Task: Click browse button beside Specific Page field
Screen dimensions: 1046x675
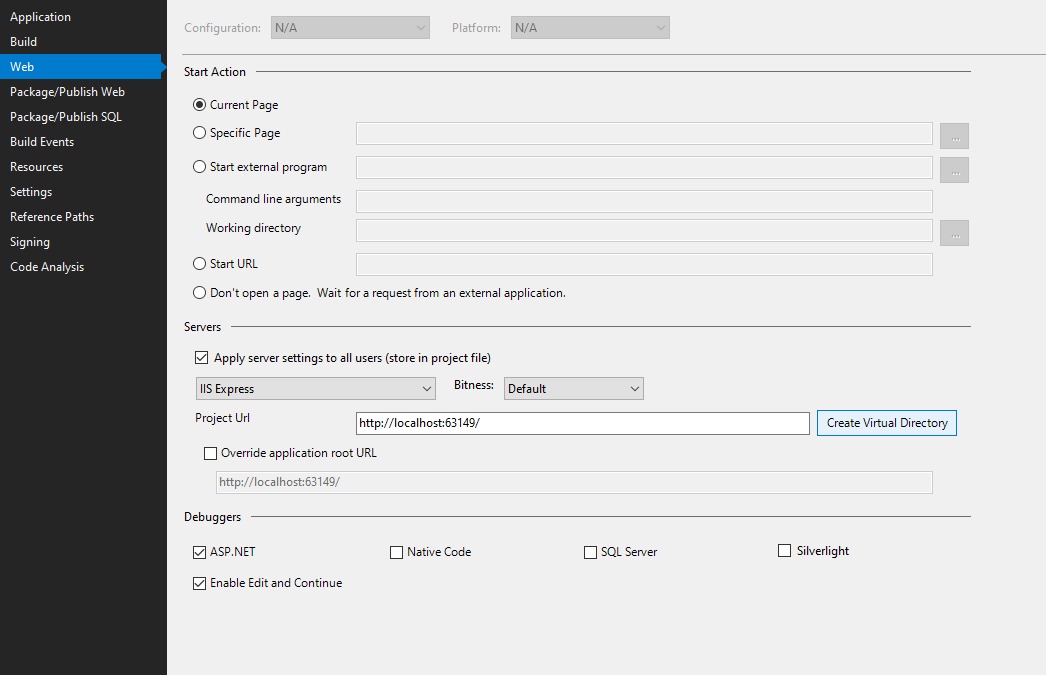Action: coord(954,135)
